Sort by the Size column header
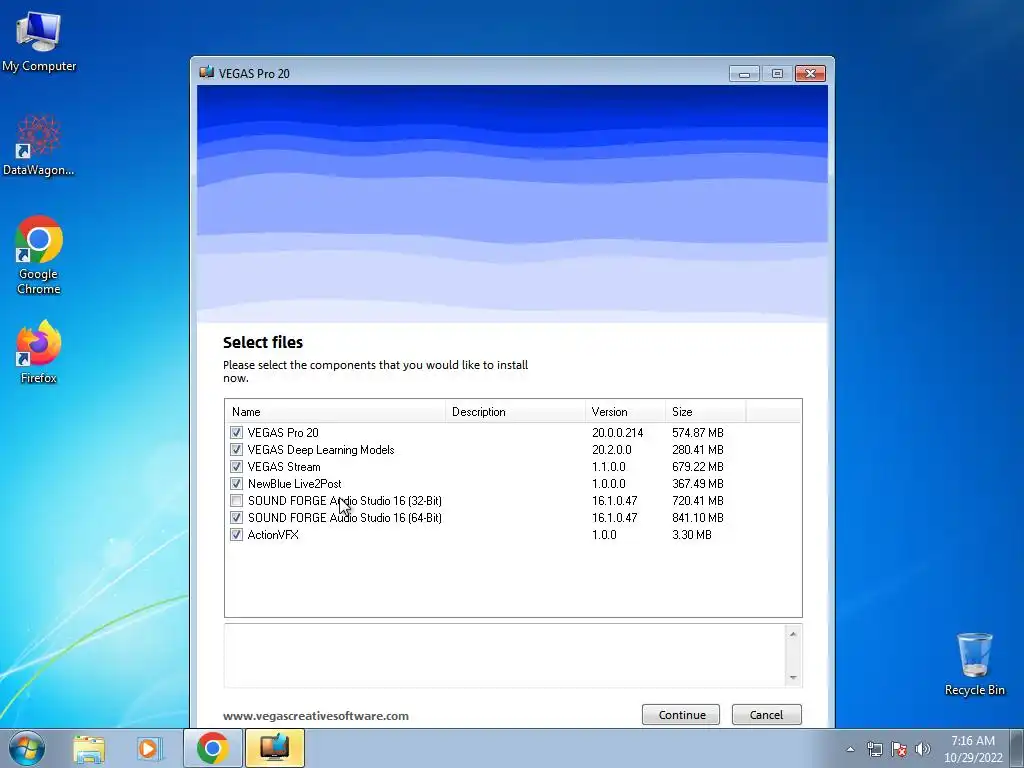 (x=705, y=411)
